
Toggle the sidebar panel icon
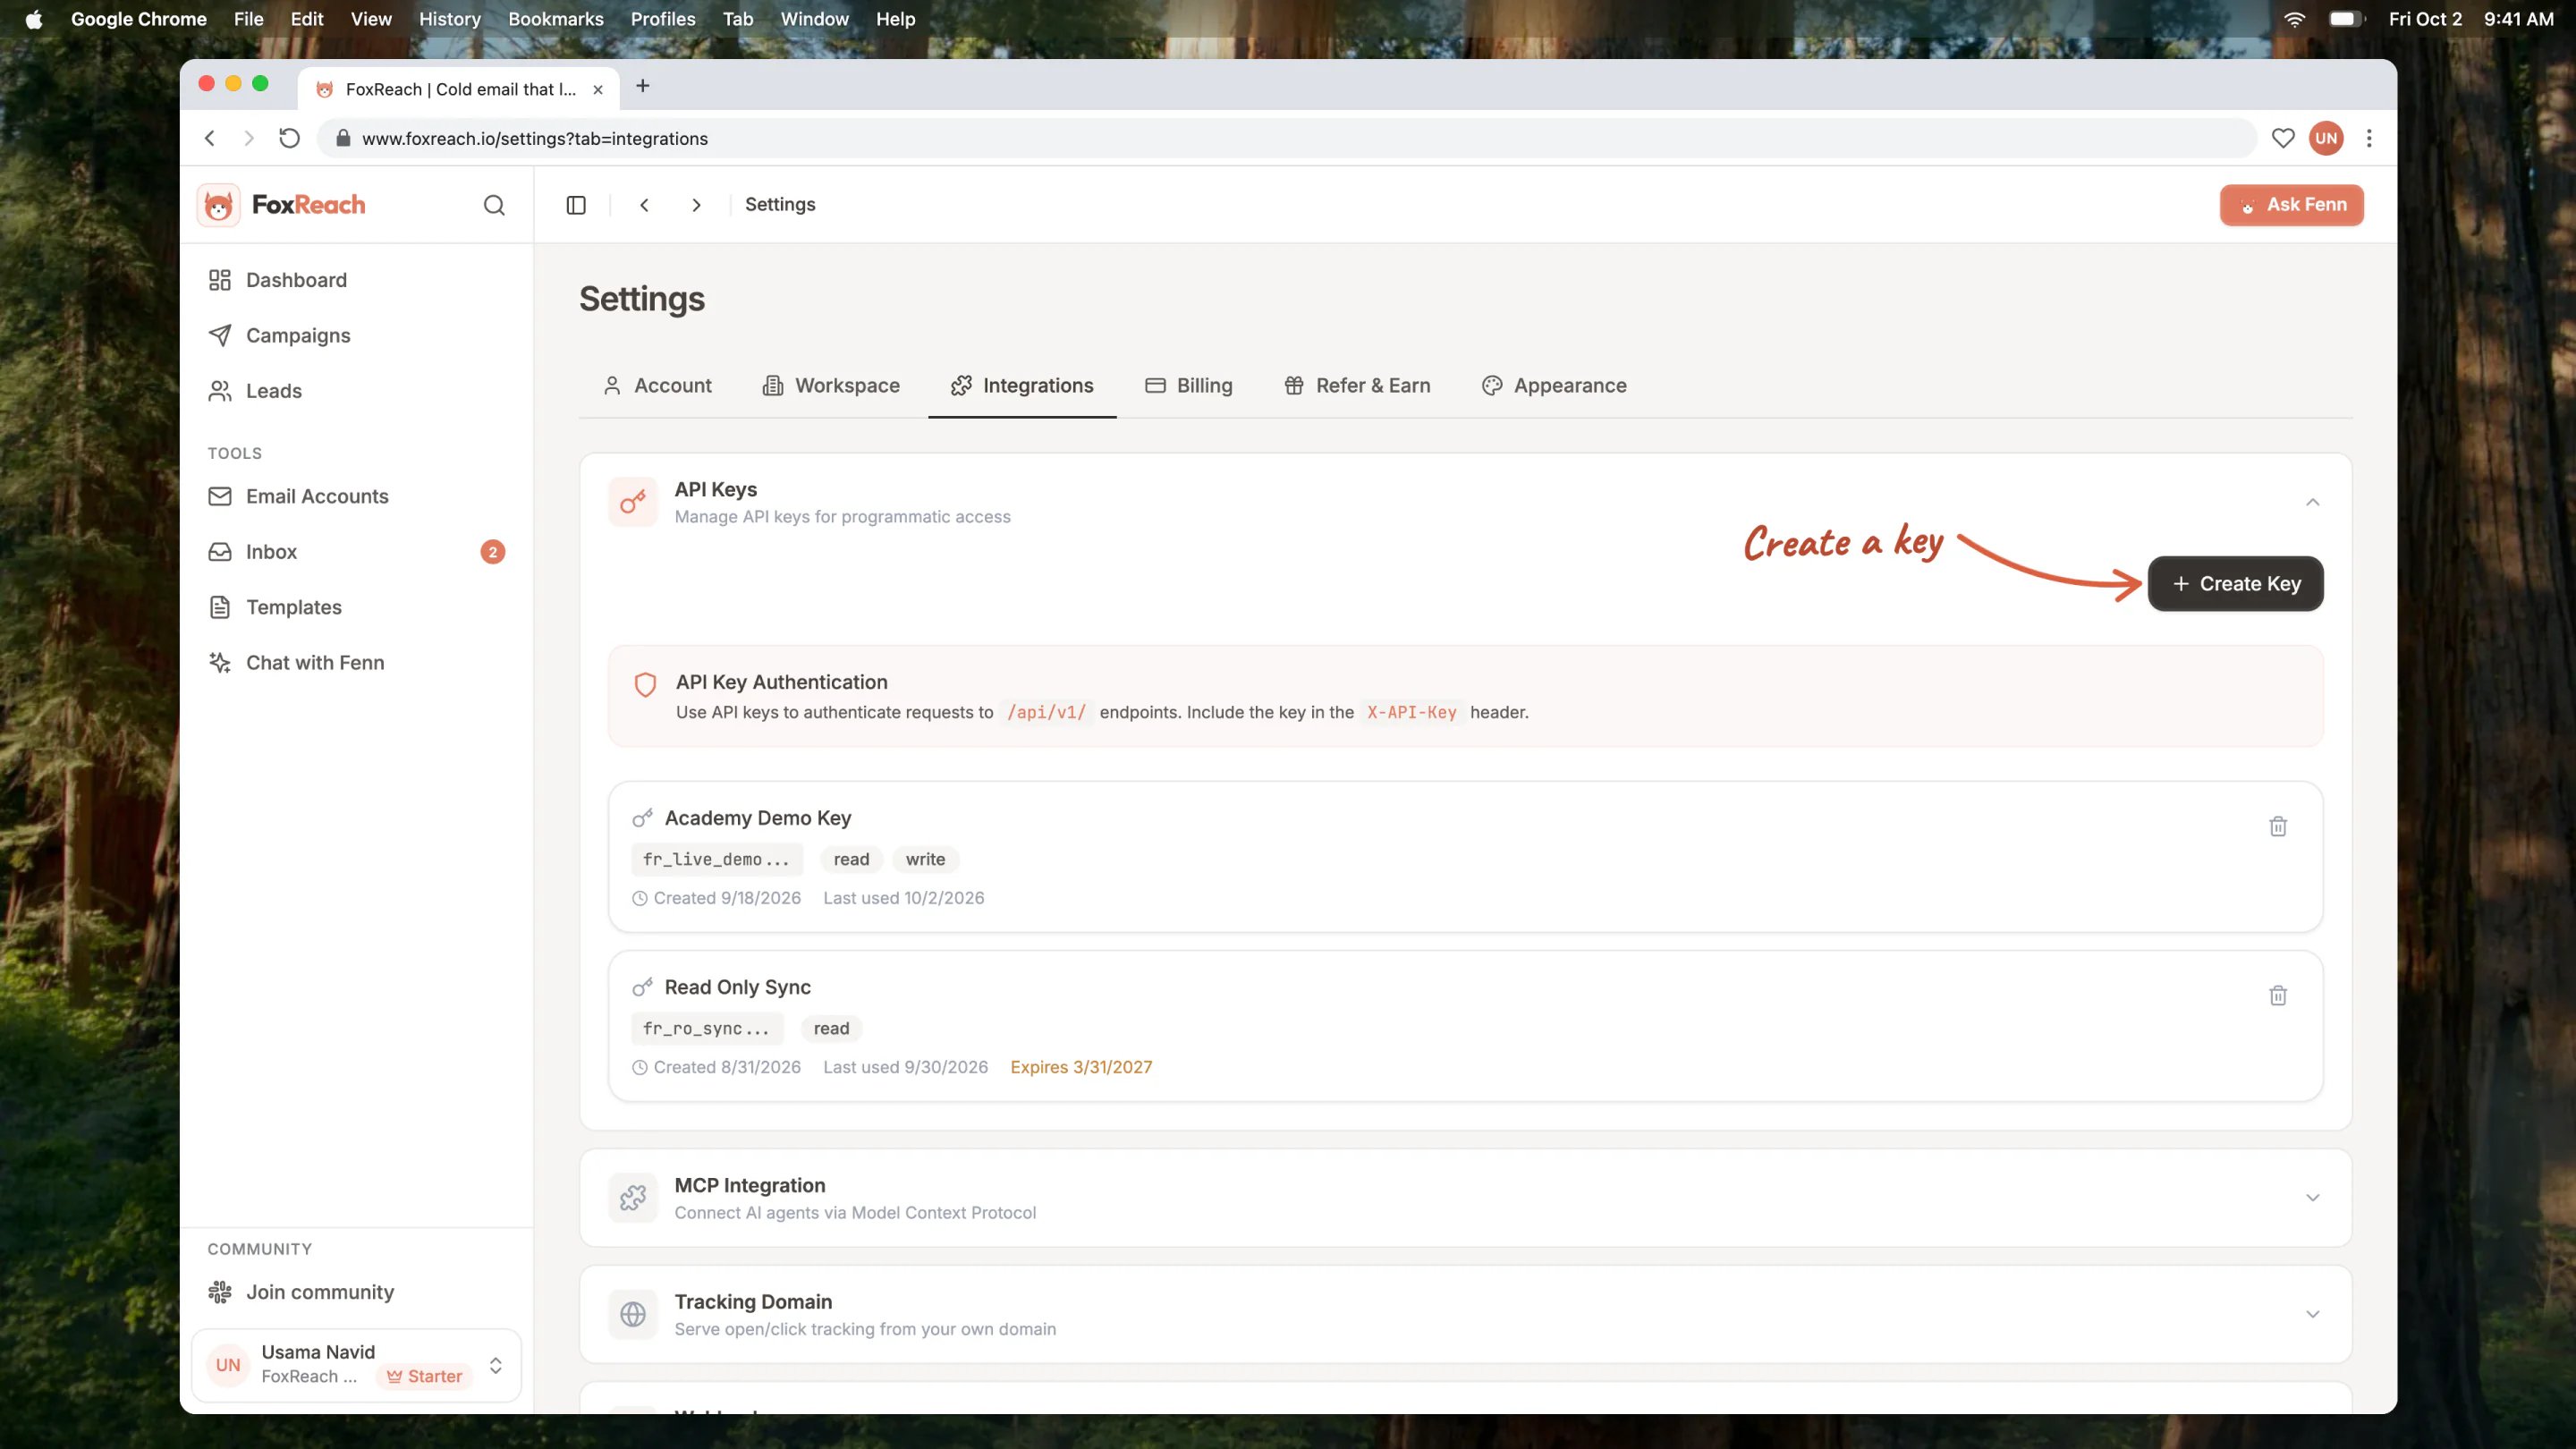click(x=576, y=205)
